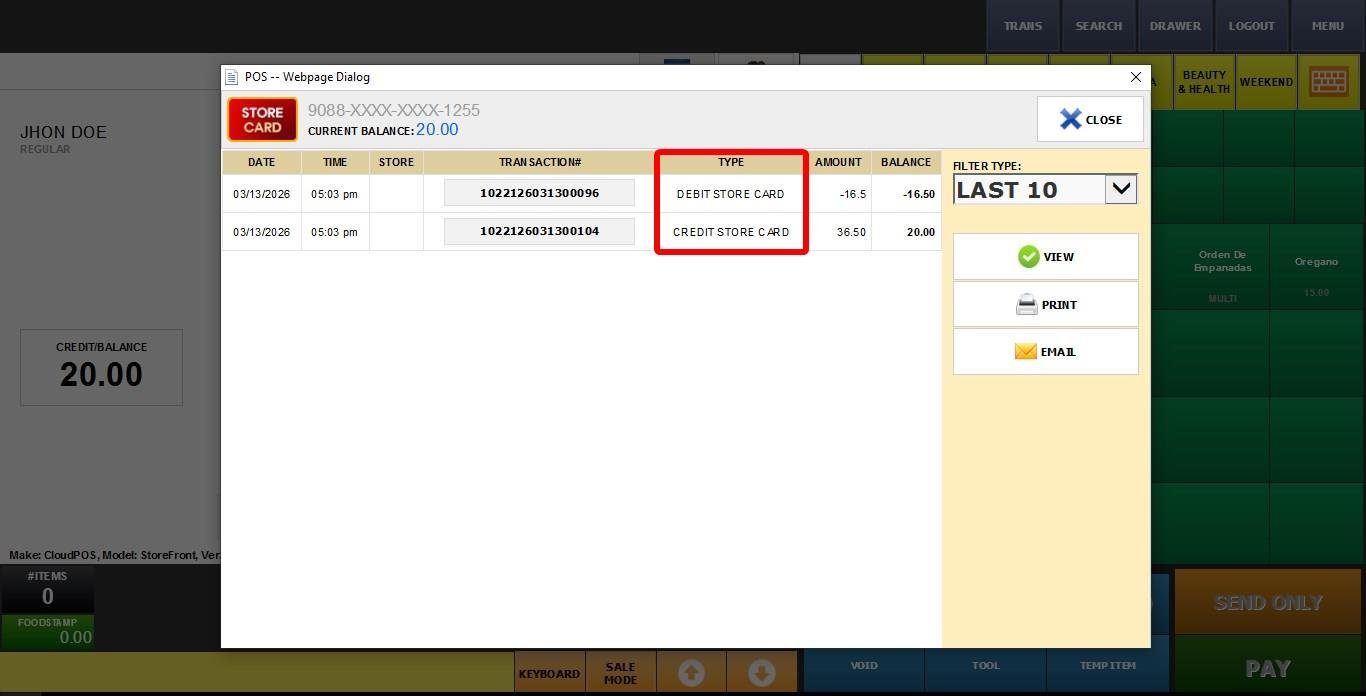Click the blue X Close icon
Image resolution: width=1366 pixels, height=696 pixels.
coord(1070,120)
